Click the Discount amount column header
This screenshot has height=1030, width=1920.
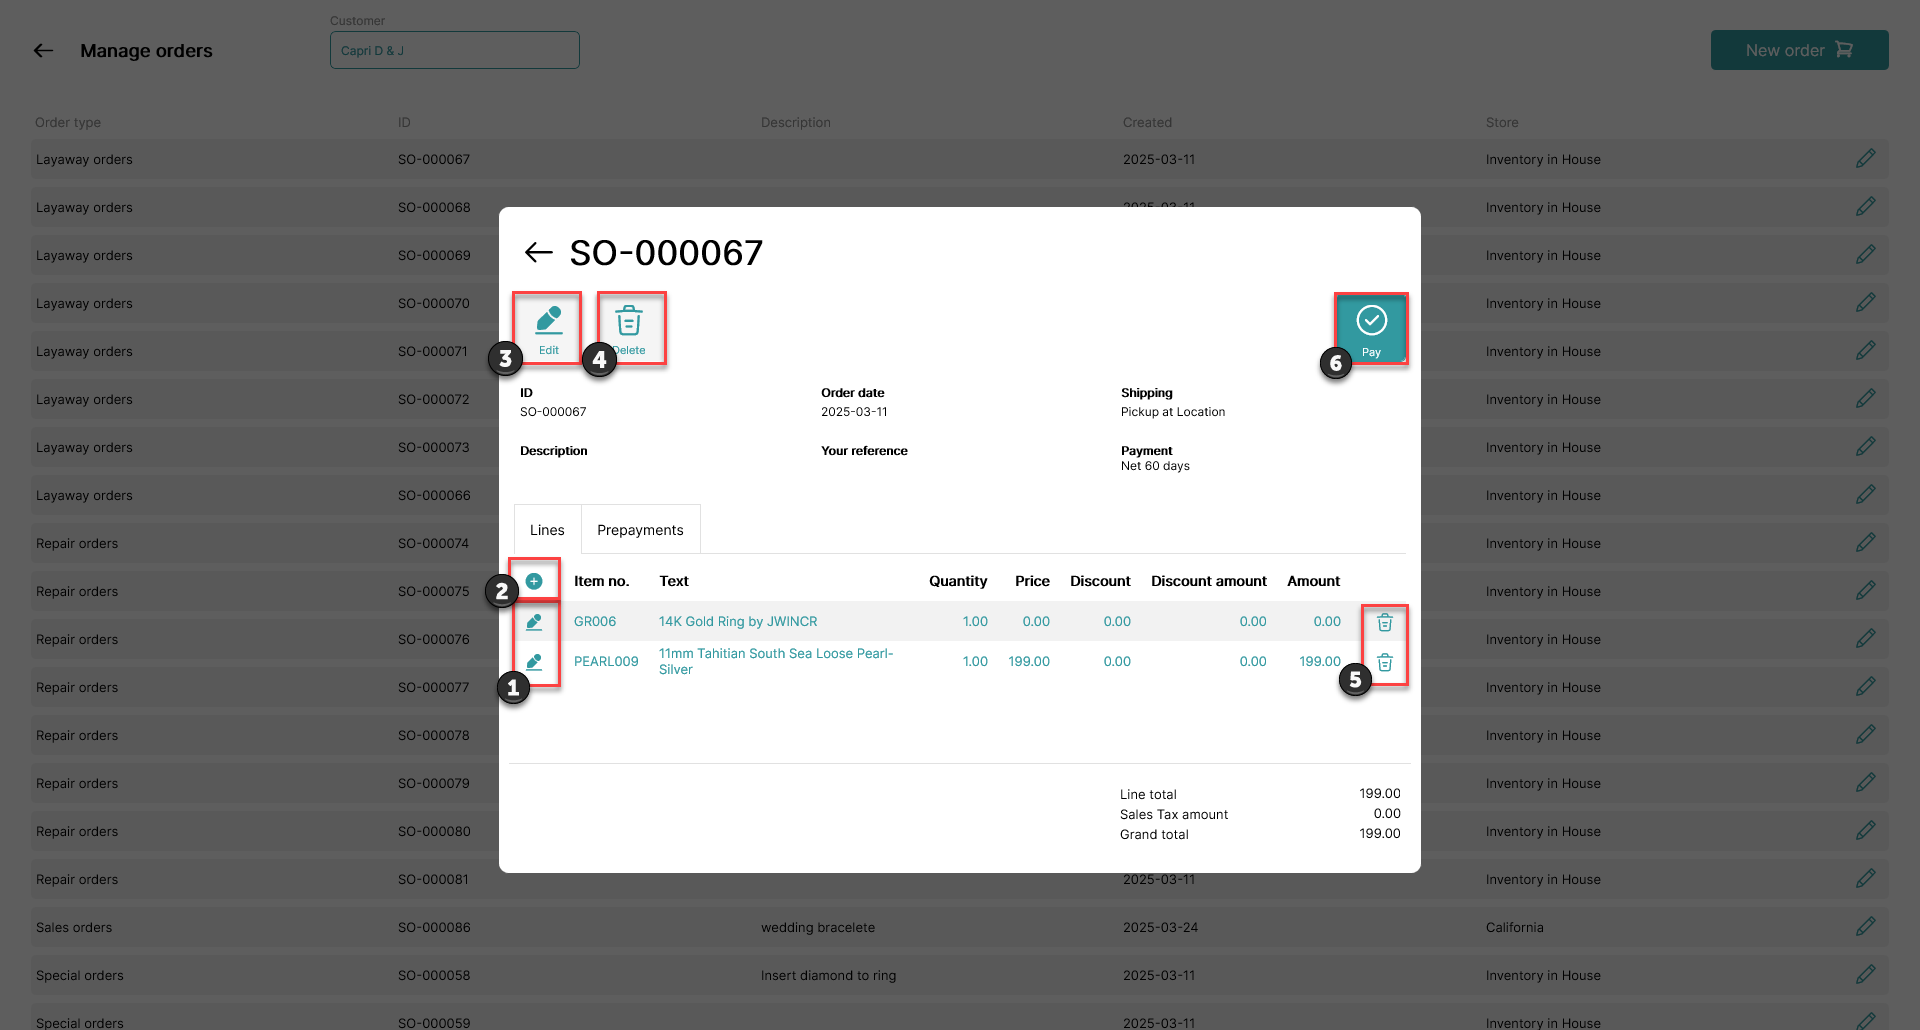pyautogui.click(x=1209, y=581)
